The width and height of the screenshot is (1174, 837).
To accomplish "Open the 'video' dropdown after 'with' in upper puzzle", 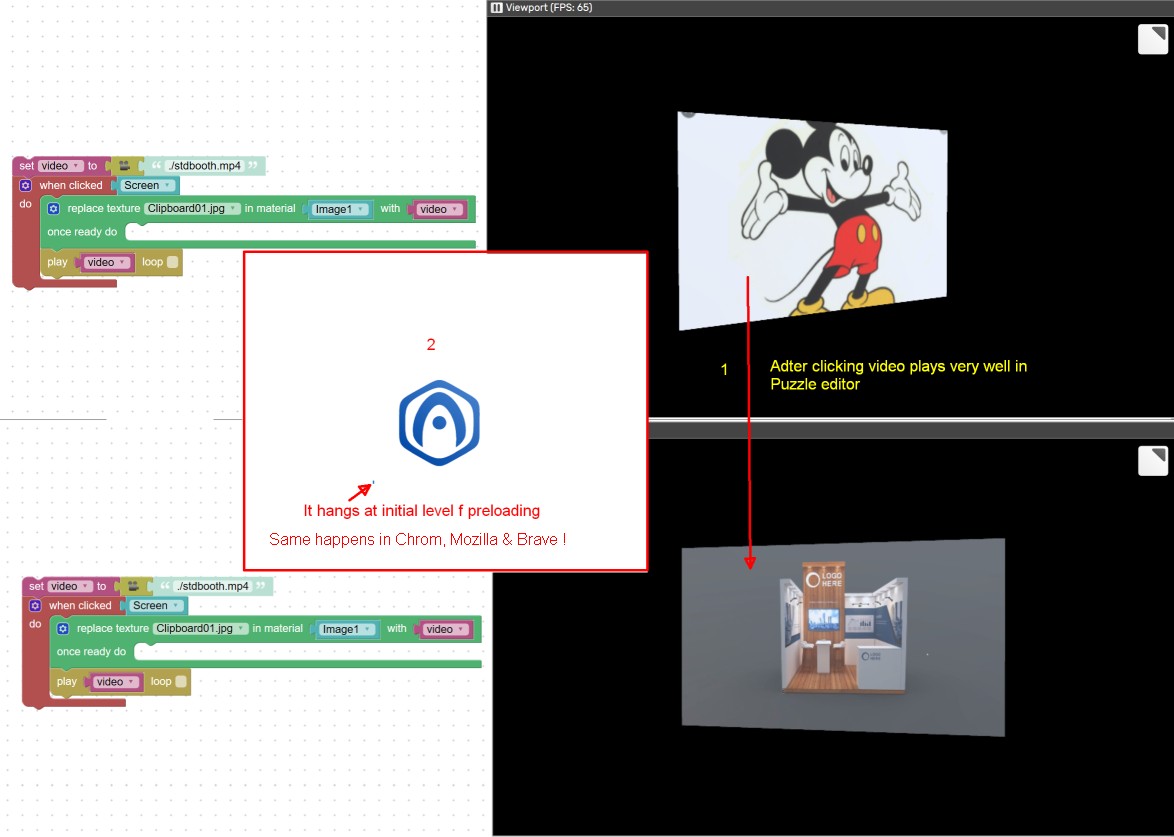I will tap(439, 210).
